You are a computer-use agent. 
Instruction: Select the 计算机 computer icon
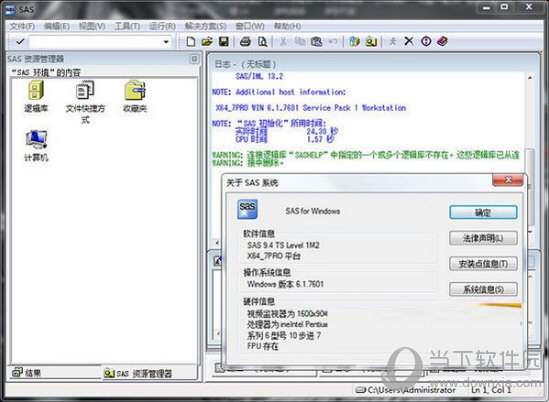(x=36, y=146)
